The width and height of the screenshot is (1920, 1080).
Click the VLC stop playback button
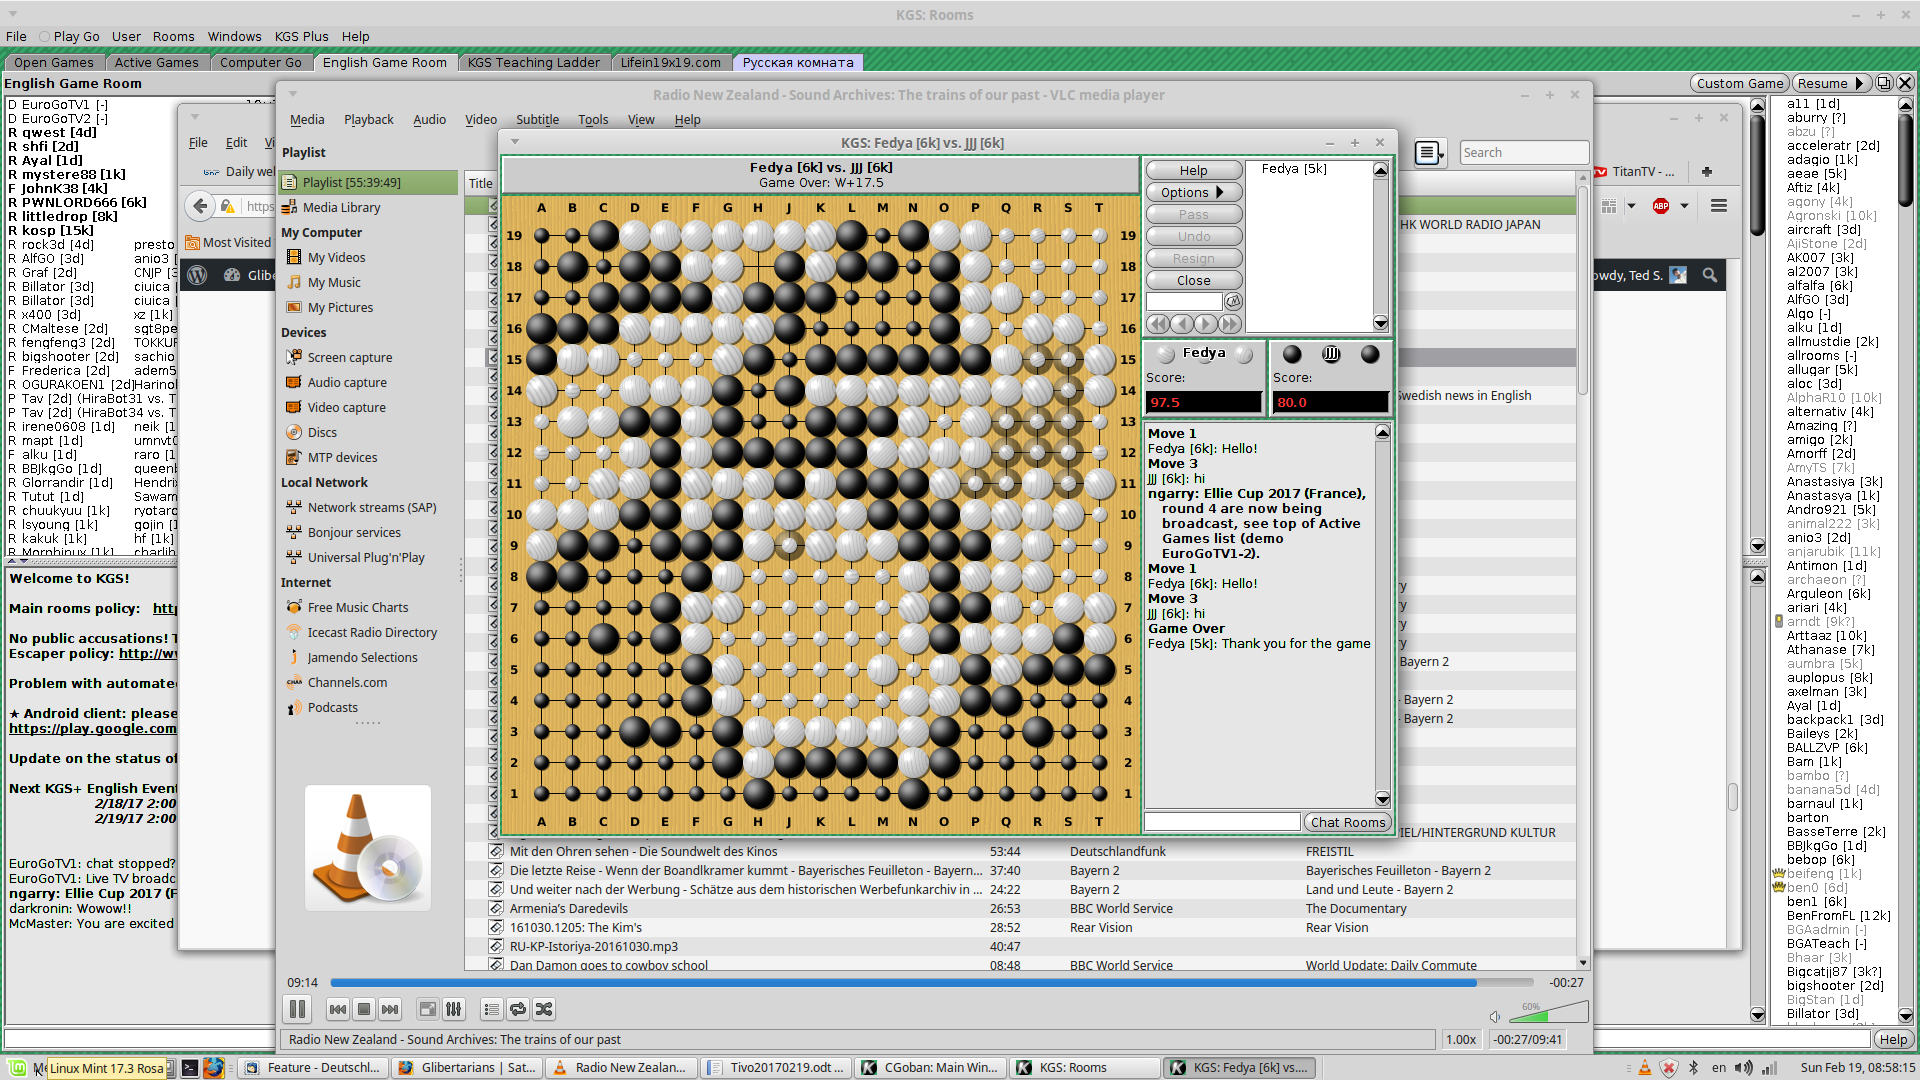[364, 1009]
